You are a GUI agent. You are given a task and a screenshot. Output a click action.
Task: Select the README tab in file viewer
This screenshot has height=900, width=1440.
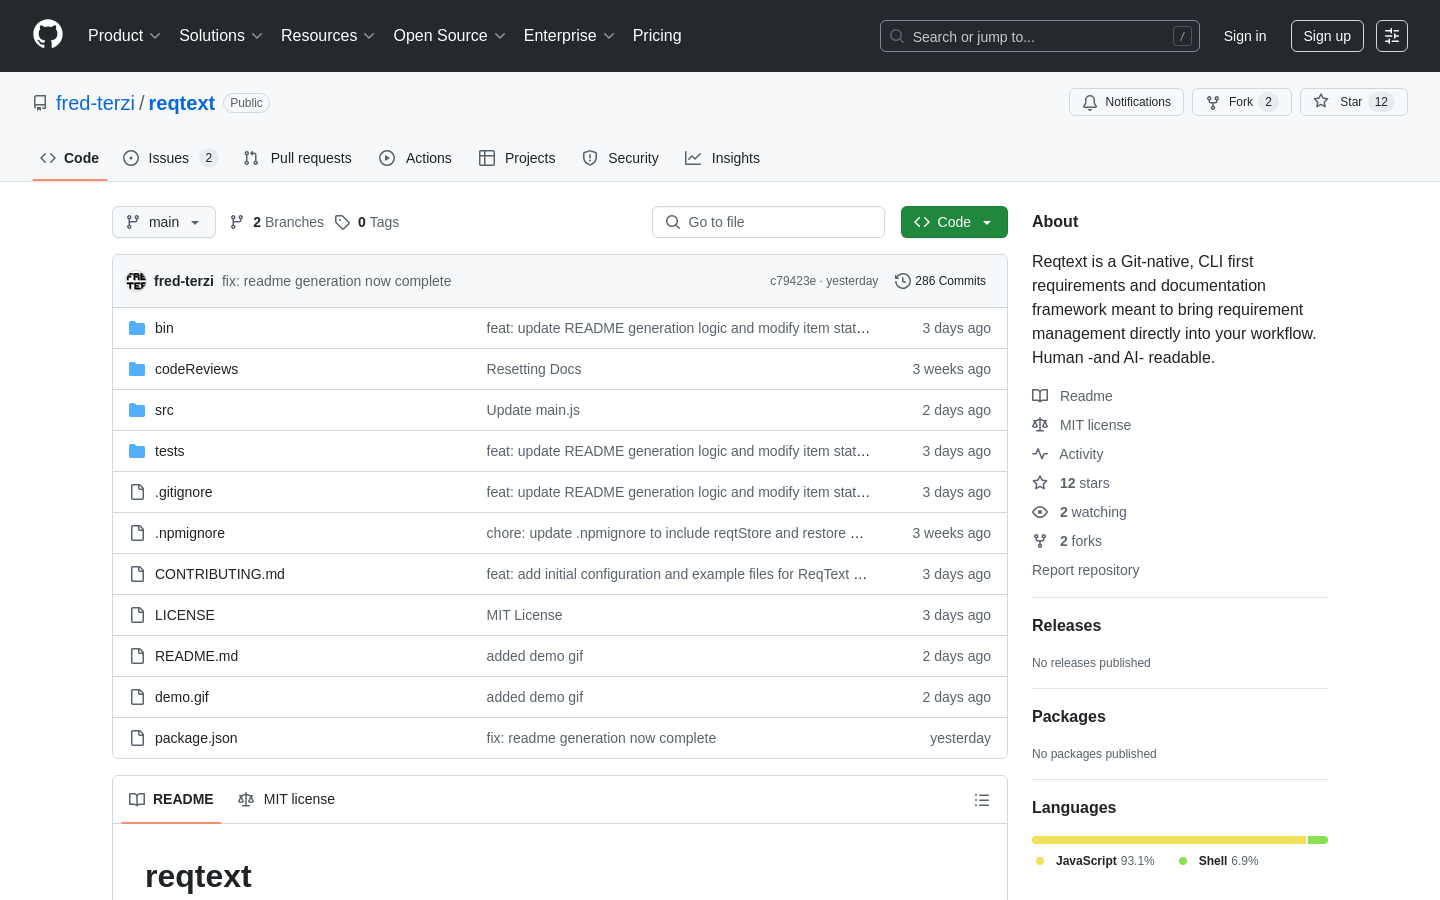pyautogui.click(x=171, y=800)
